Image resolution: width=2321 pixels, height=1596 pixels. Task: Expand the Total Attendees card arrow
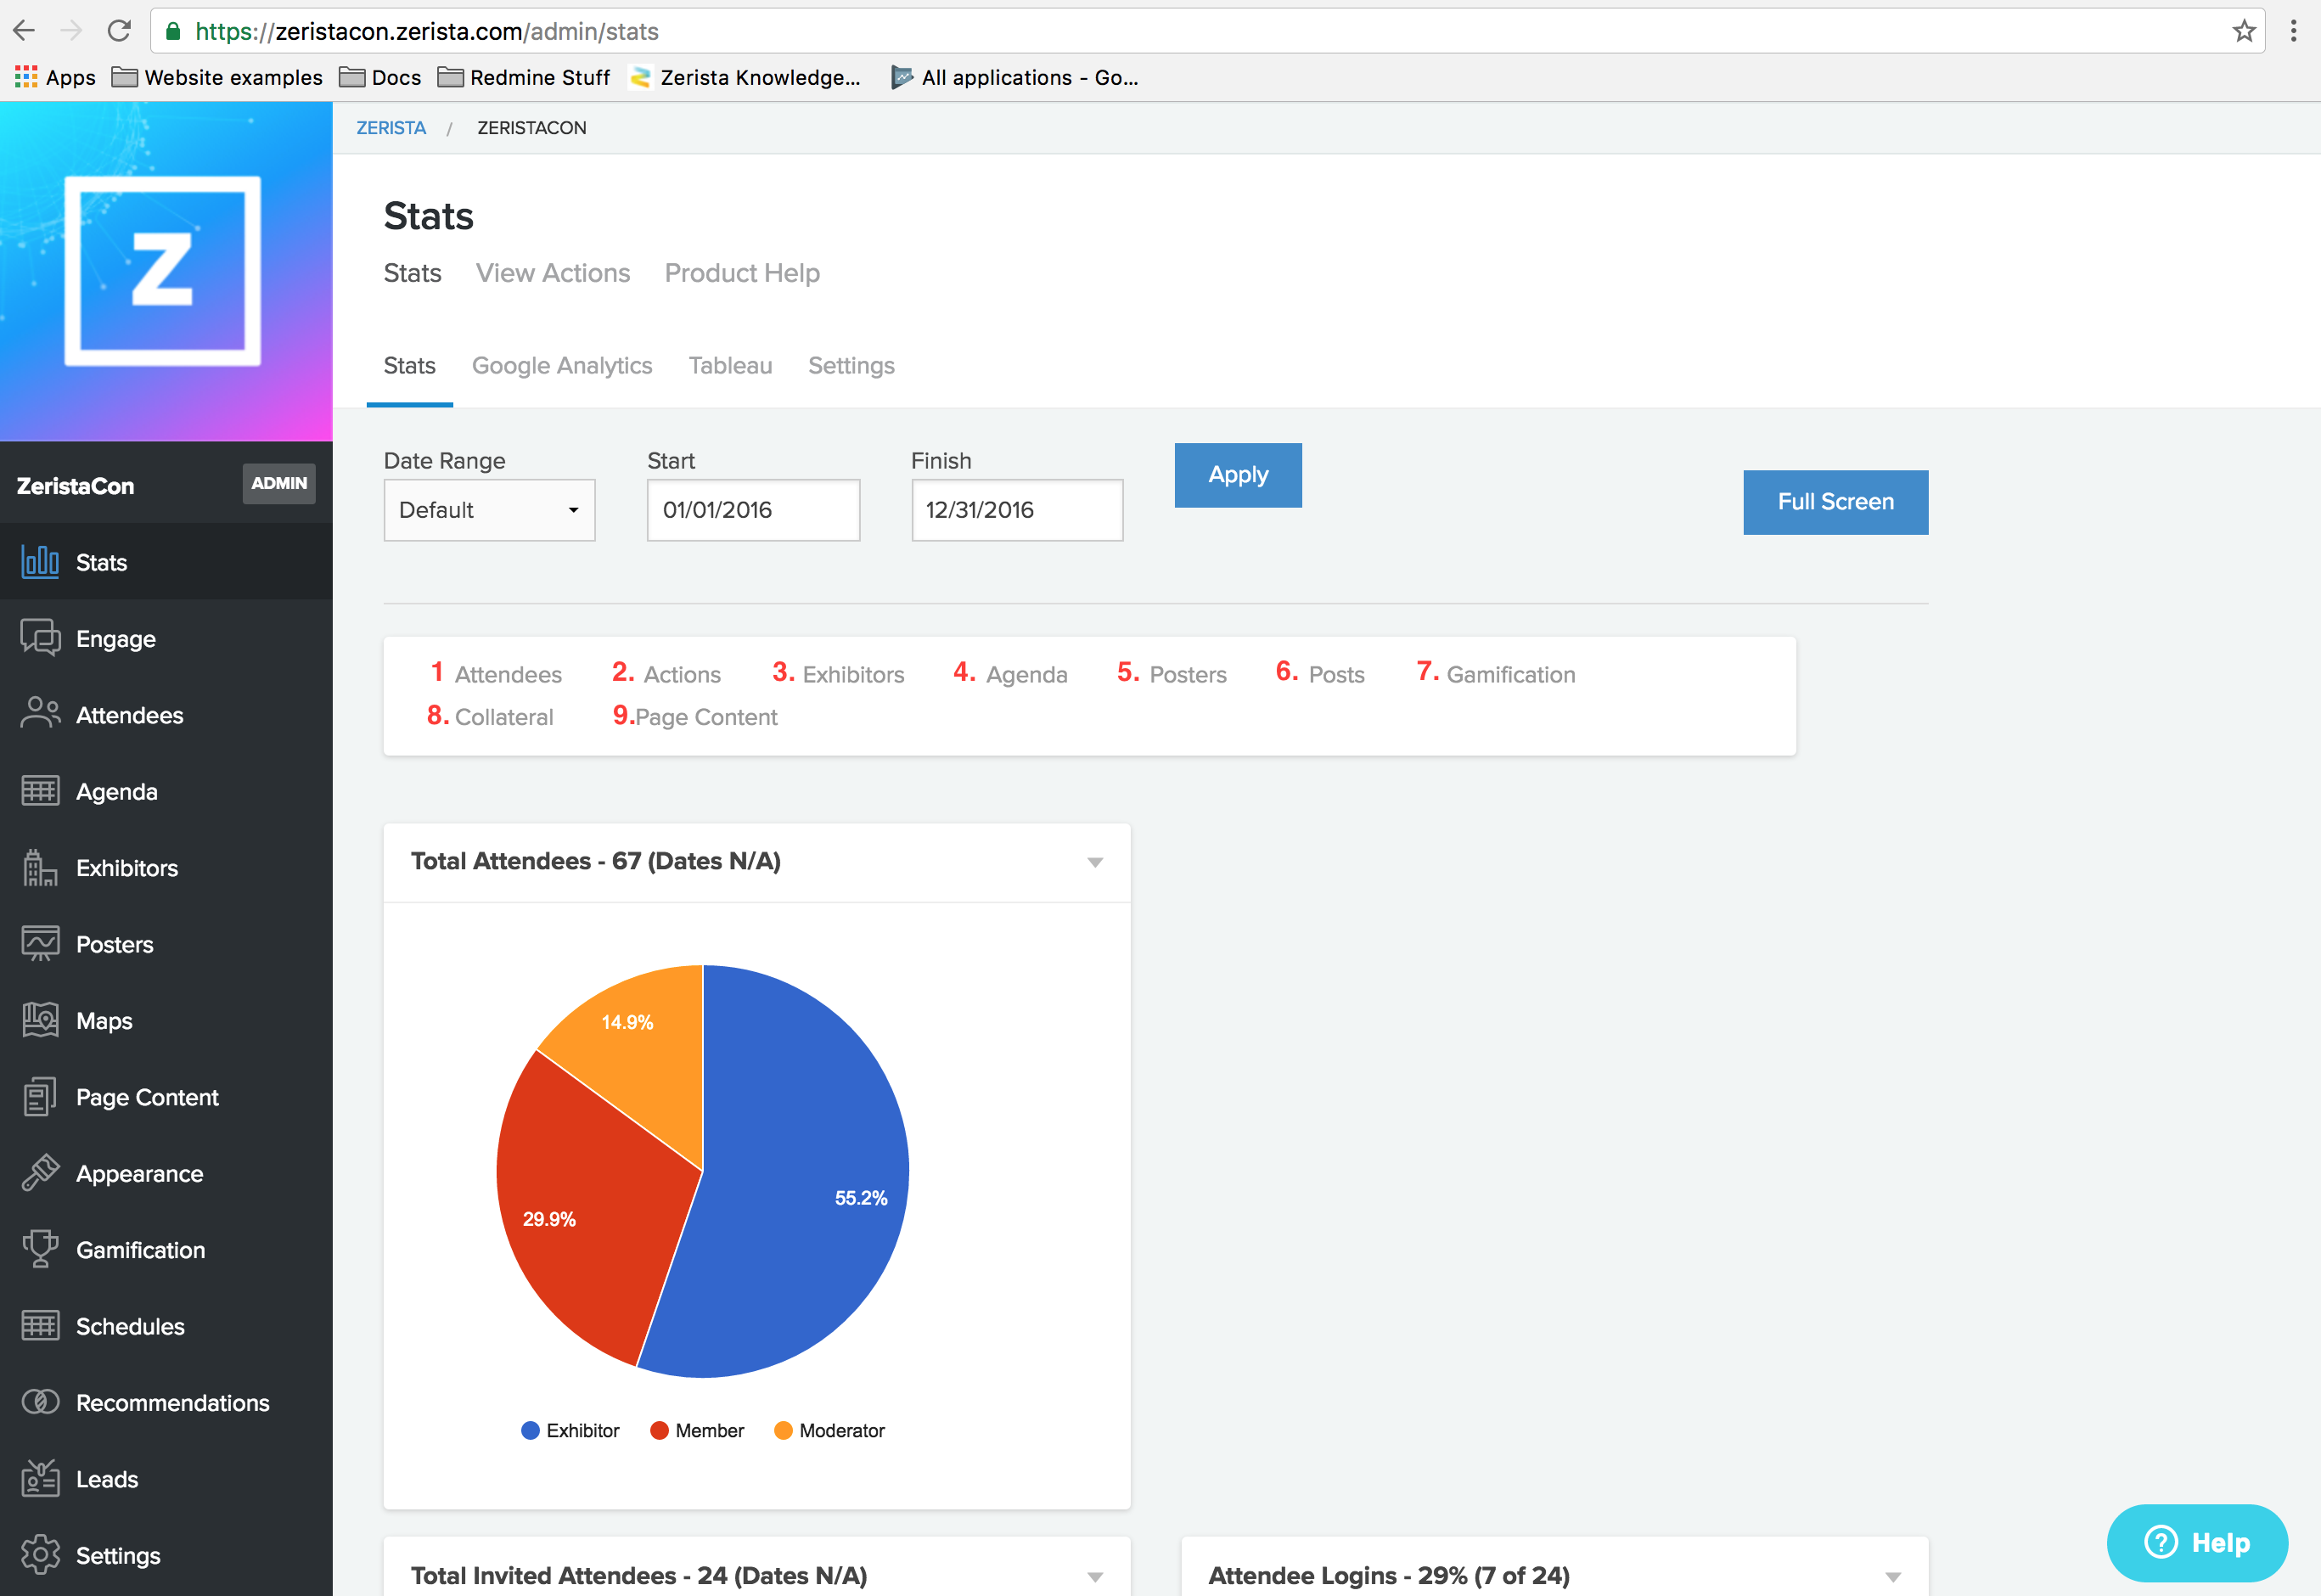click(x=1095, y=862)
